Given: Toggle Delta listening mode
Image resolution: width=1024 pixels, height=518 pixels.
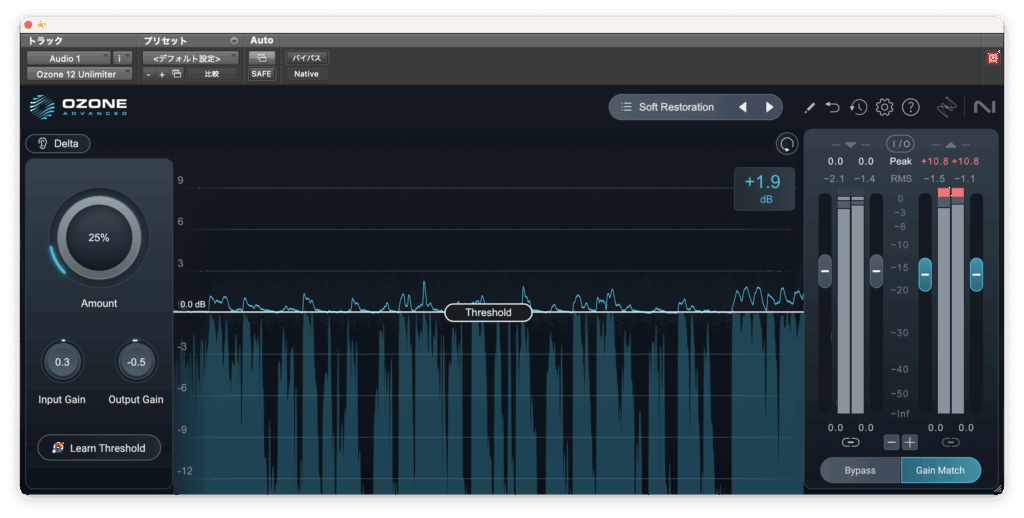Looking at the screenshot, I should tap(58, 143).
